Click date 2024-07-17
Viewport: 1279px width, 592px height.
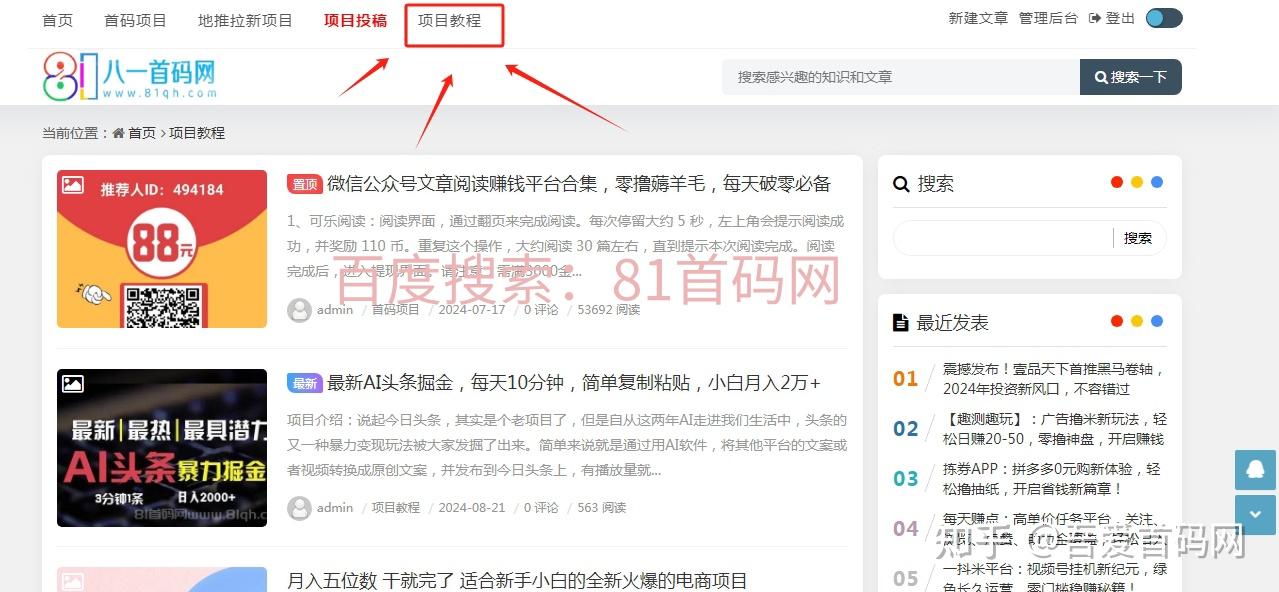(472, 310)
